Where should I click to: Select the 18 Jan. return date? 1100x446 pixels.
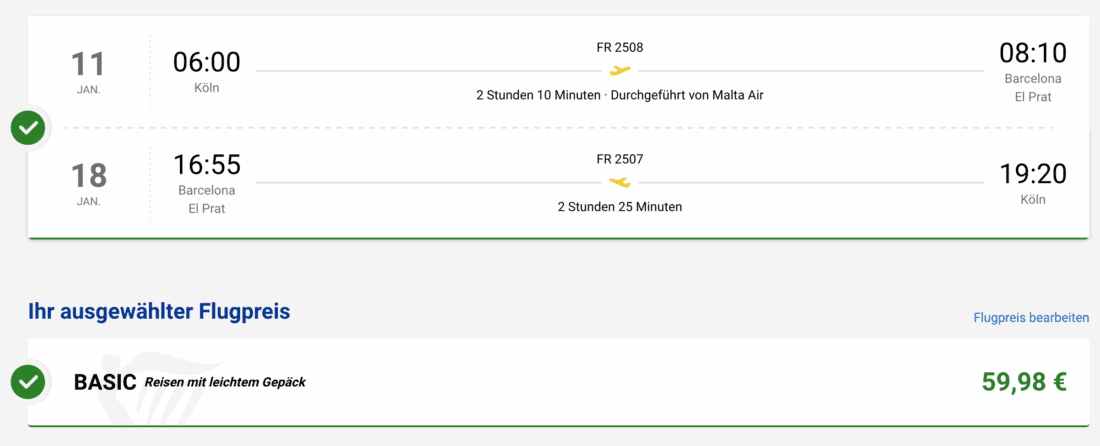[x=88, y=183]
